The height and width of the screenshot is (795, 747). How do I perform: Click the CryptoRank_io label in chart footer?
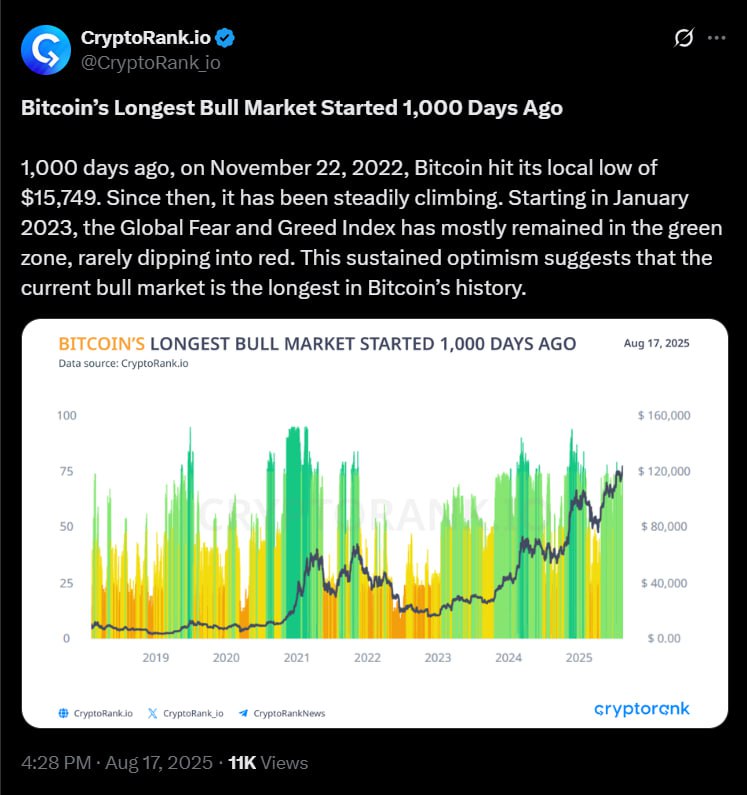click(193, 713)
